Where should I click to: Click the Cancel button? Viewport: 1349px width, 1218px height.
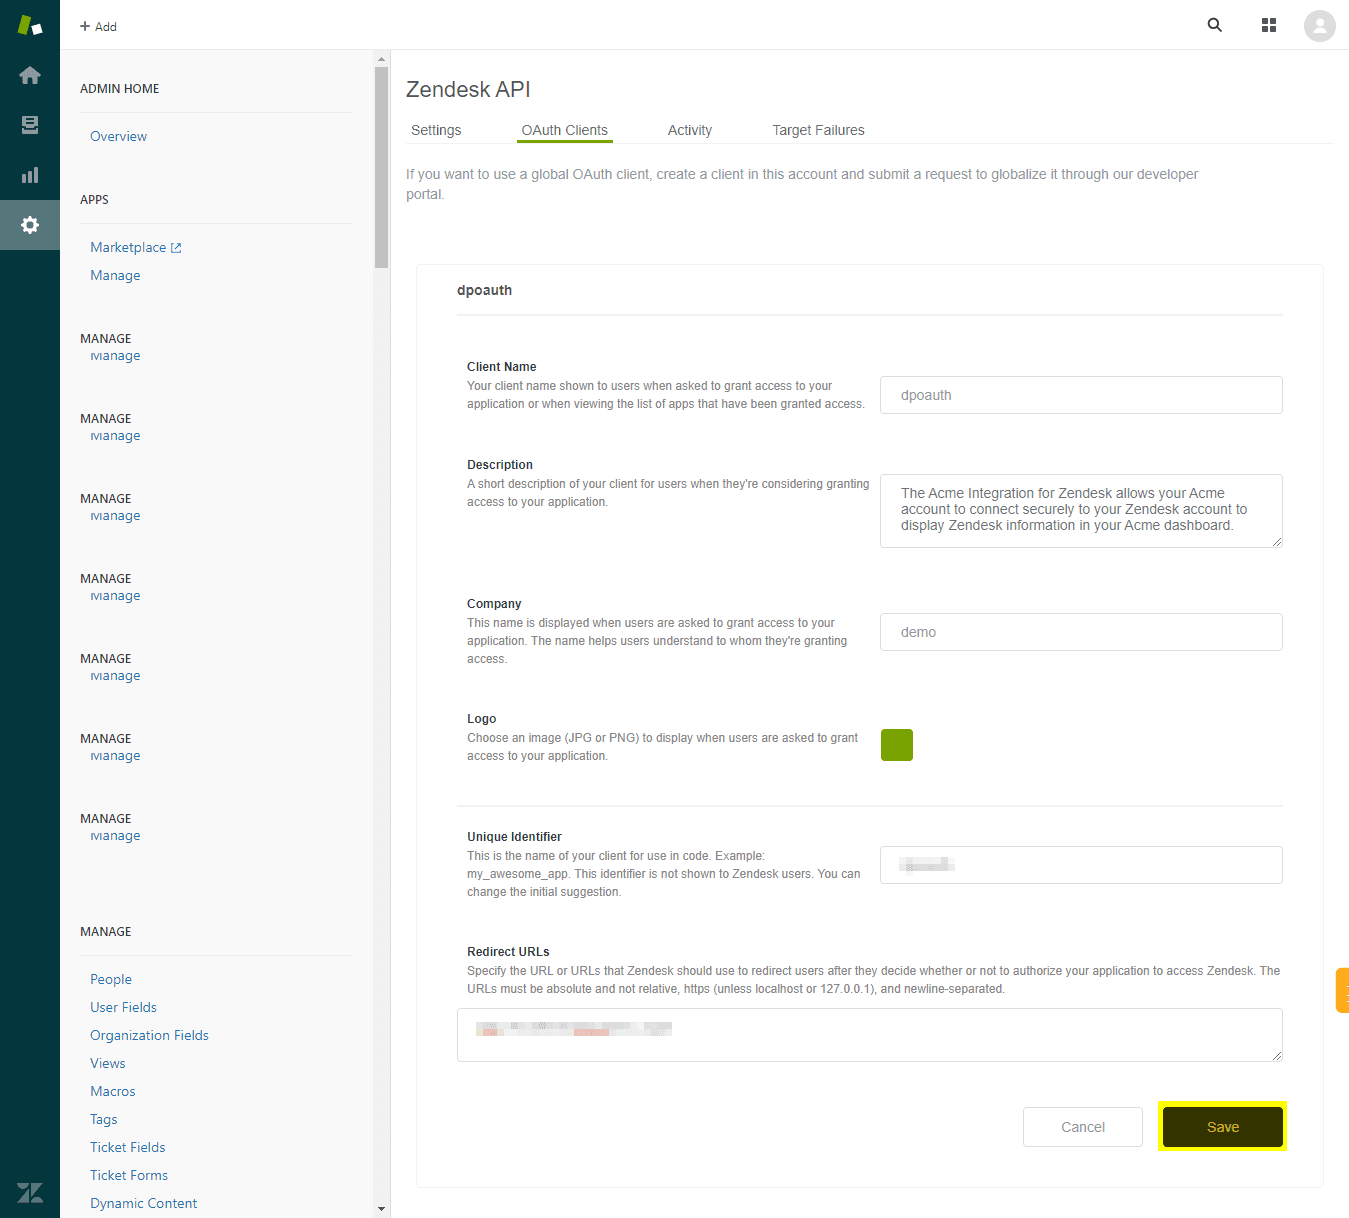1083,1127
